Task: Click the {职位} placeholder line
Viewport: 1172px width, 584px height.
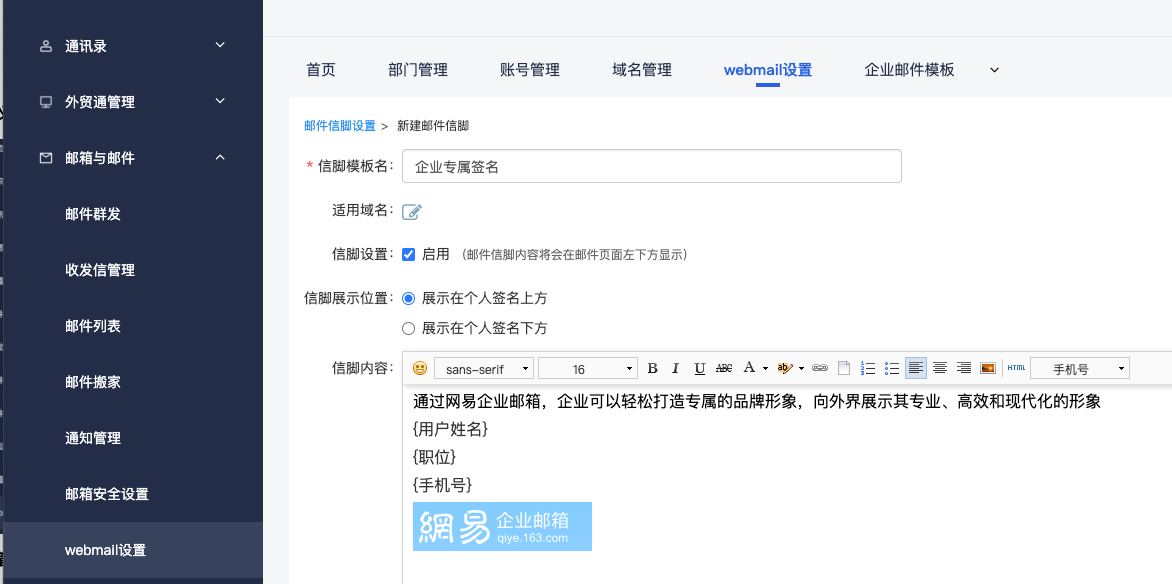Action: click(x=434, y=457)
